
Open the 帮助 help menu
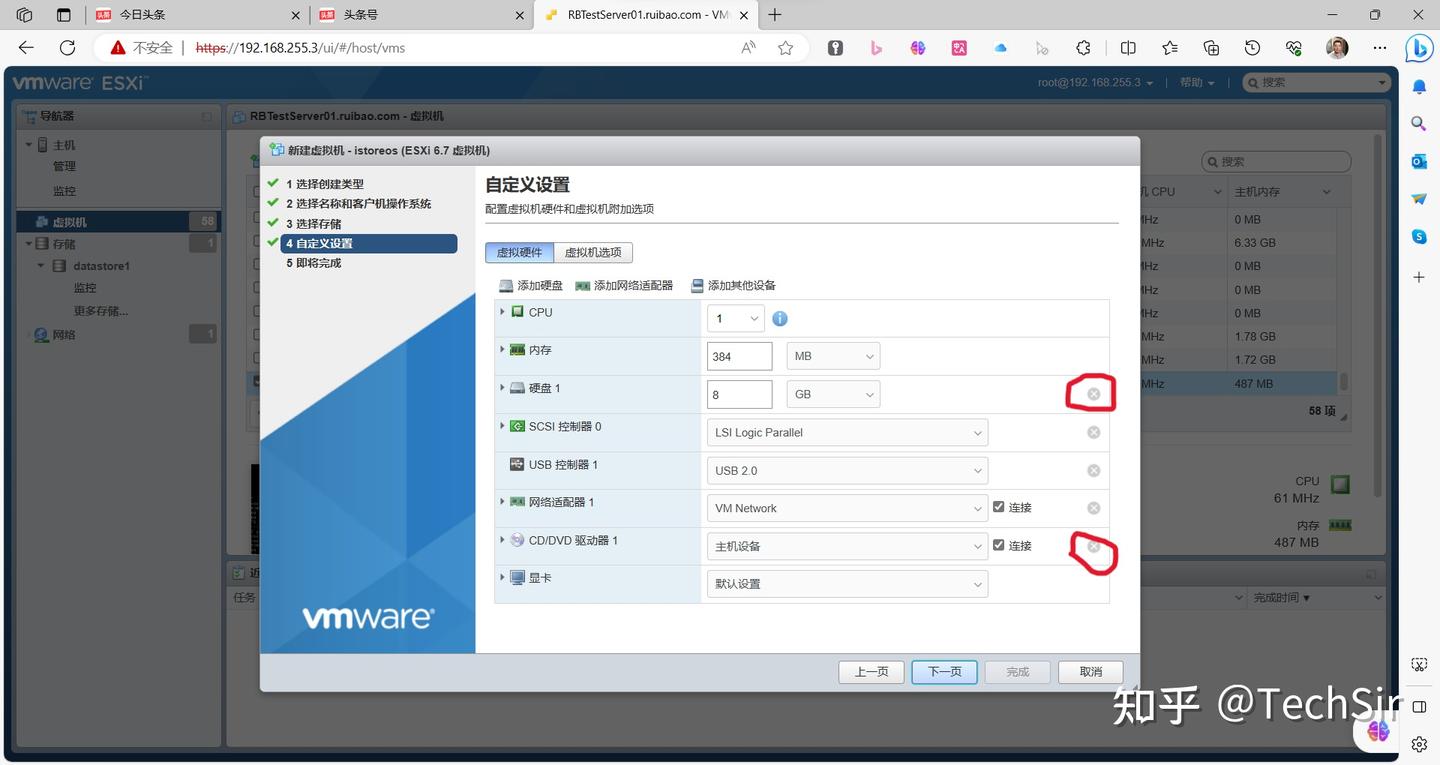pyautogui.click(x=1197, y=83)
